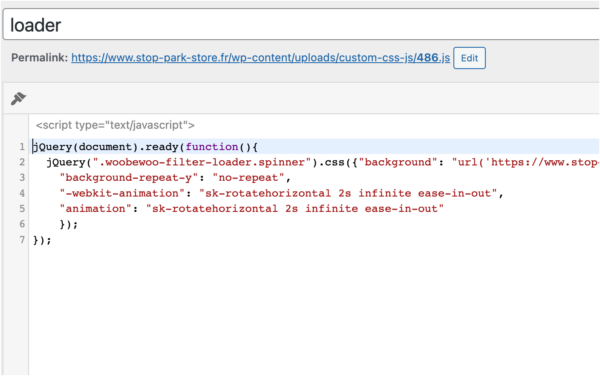This screenshot has height=376, width=600.
Task: Click the "no-repeat" value string
Action: point(248,178)
